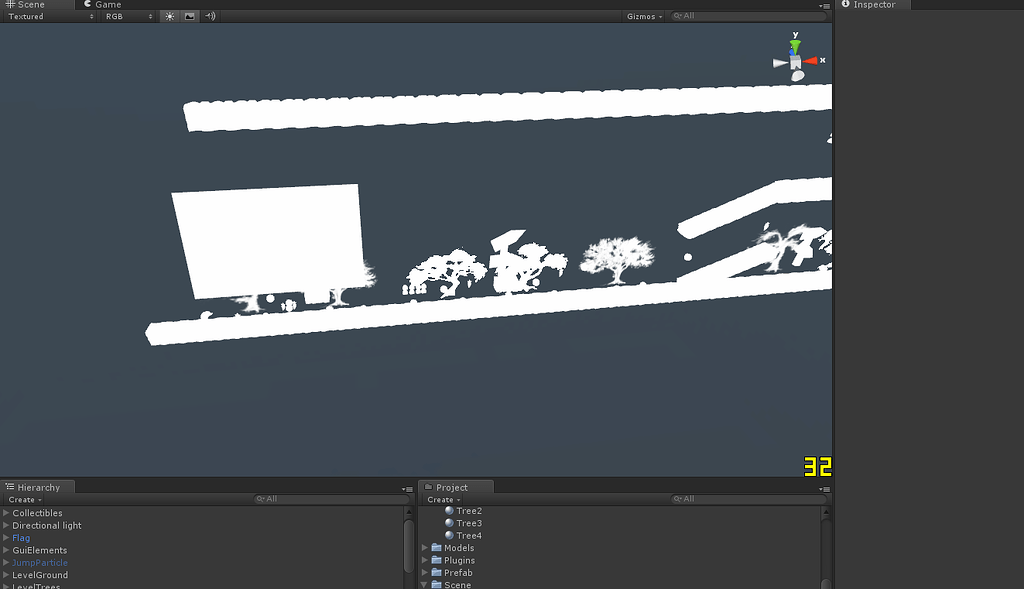Mute audio using the speaker icon

[208, 16]
